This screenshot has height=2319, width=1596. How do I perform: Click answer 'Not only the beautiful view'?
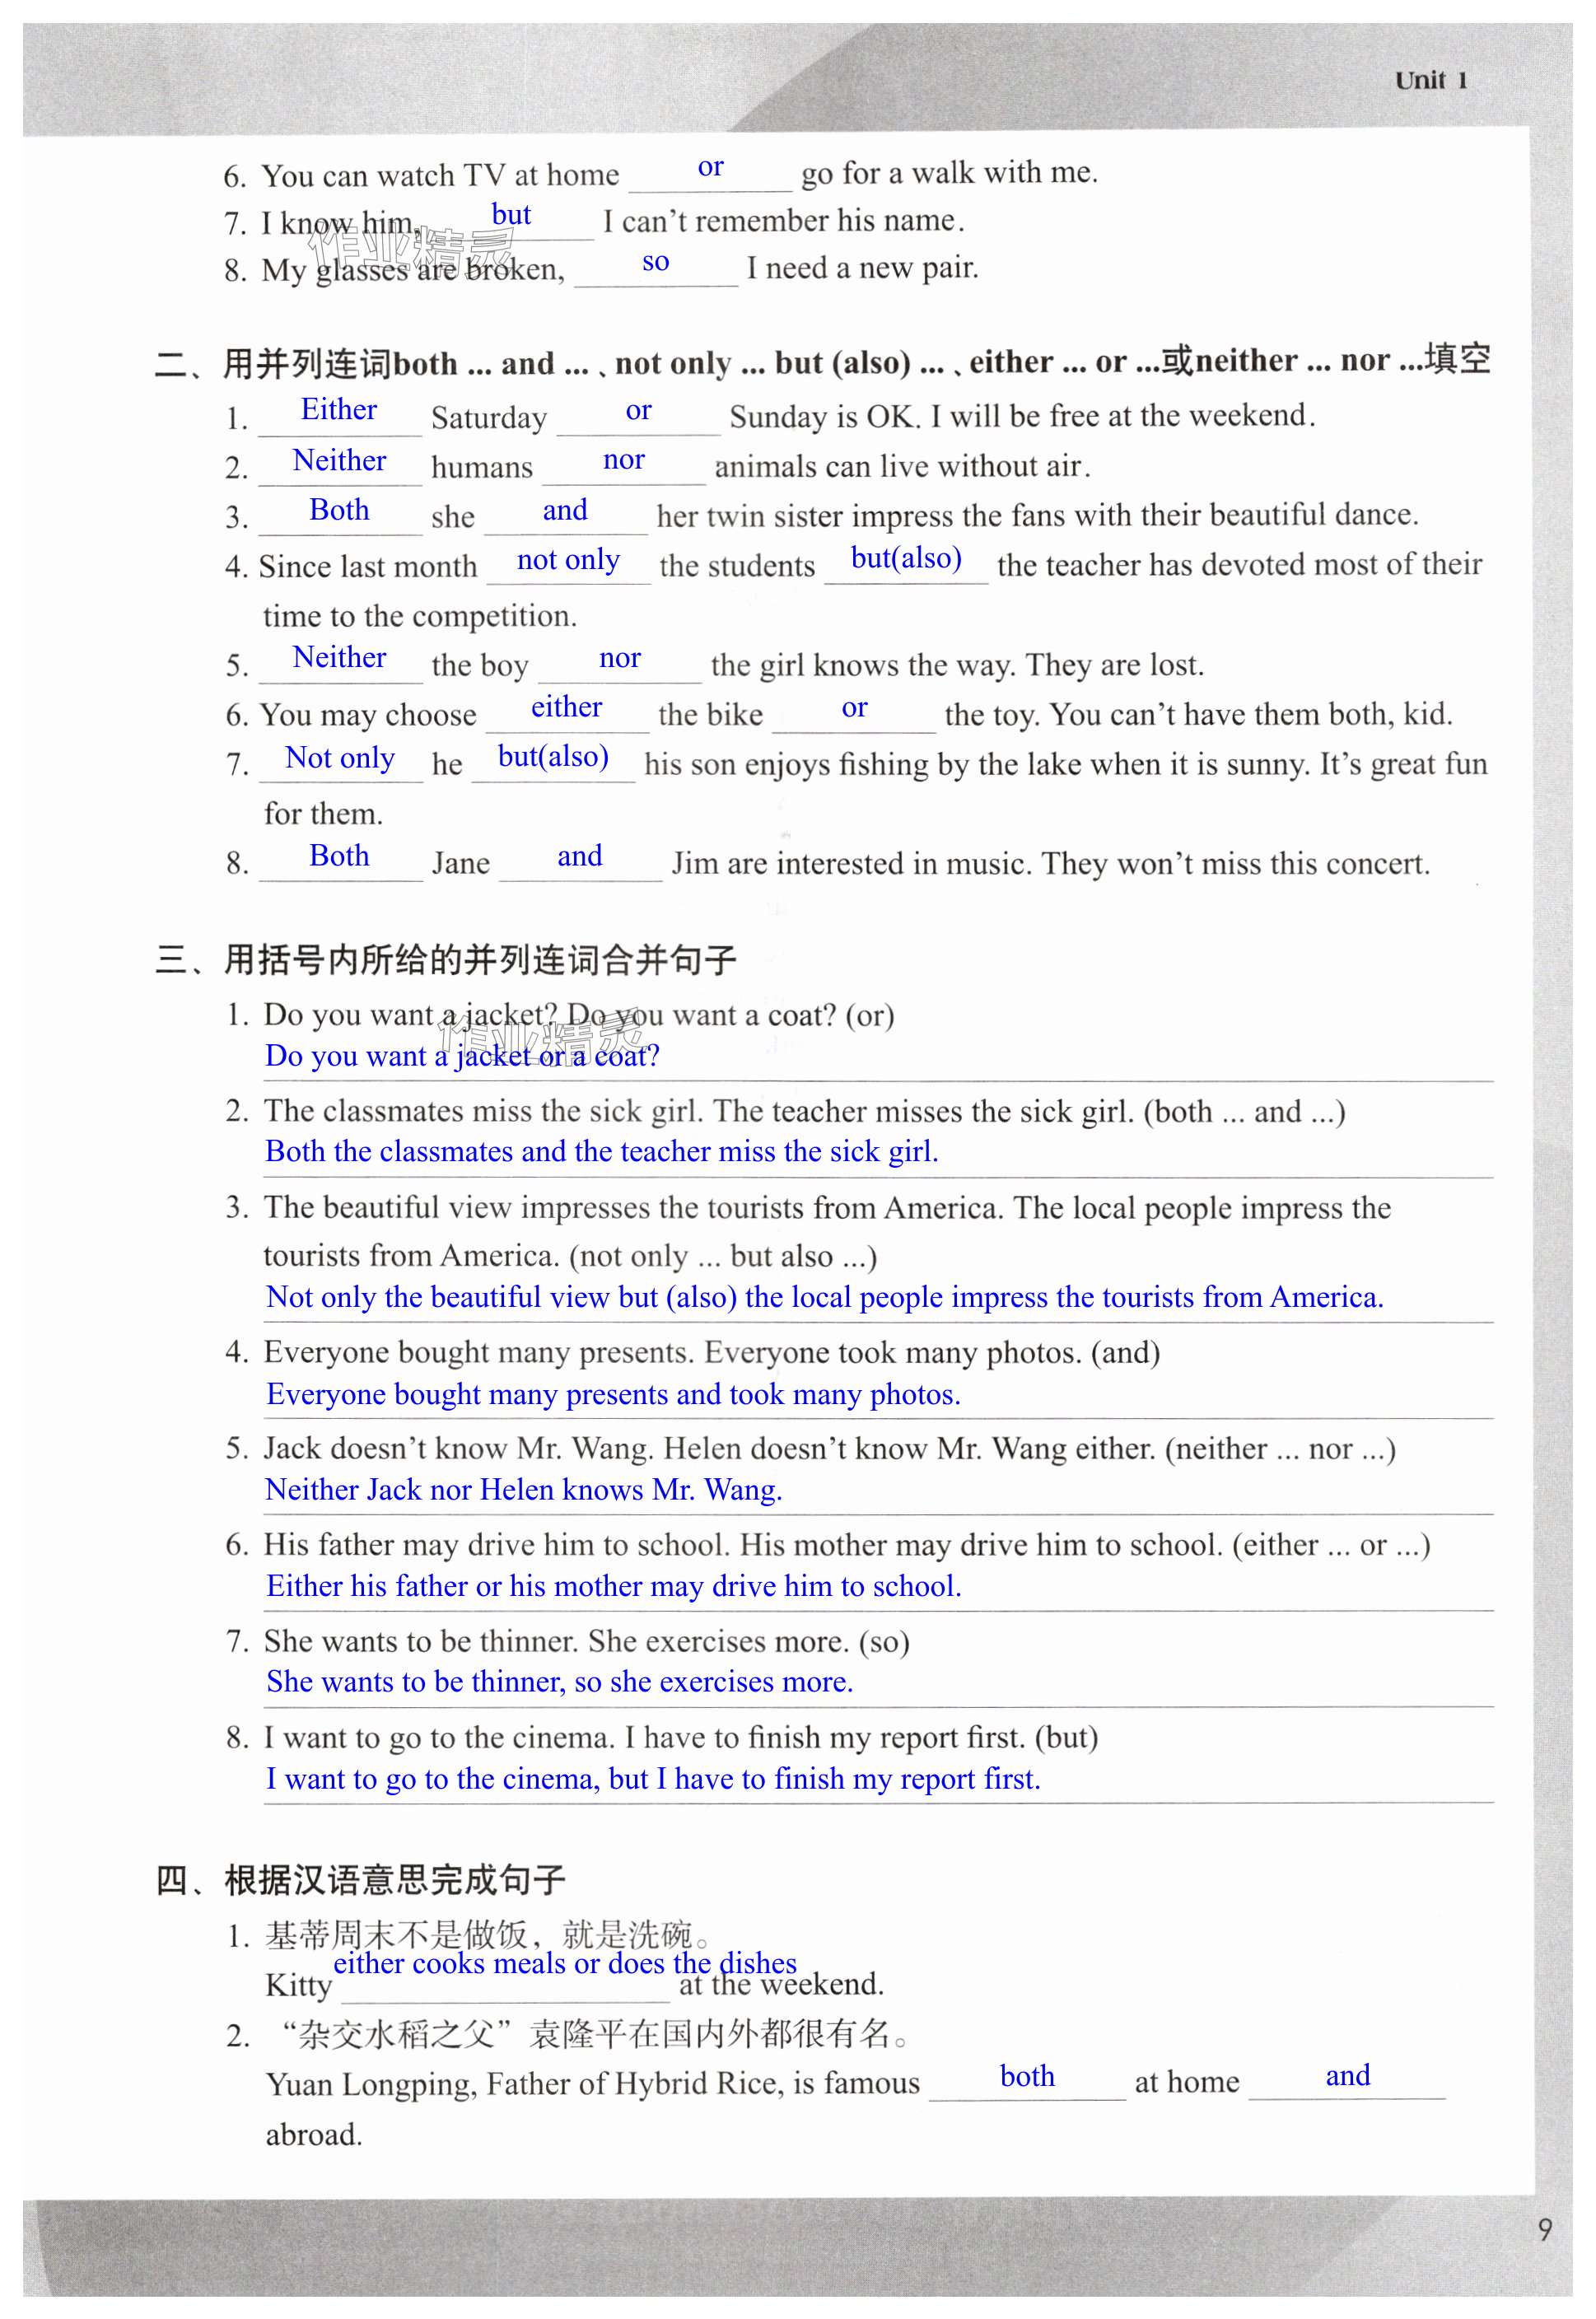(x=825, y=1298)
